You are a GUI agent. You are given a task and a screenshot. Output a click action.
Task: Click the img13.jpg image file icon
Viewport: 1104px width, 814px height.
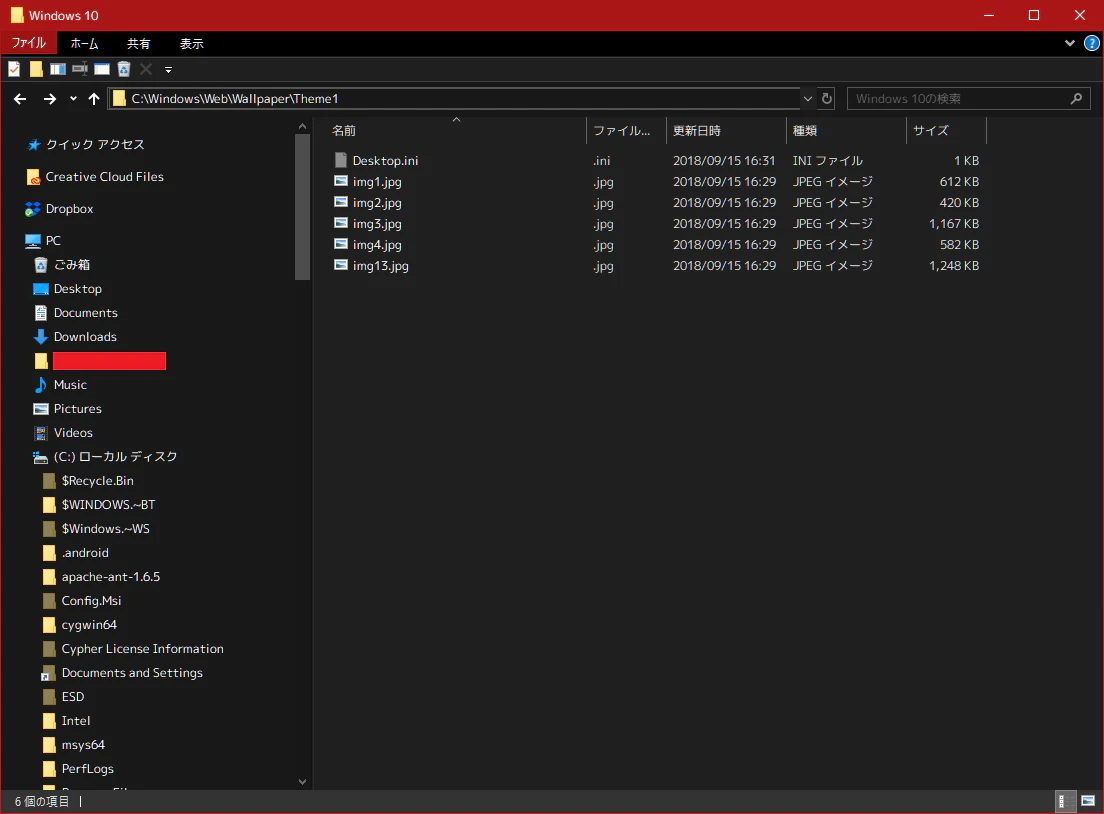tap(341, 265)
